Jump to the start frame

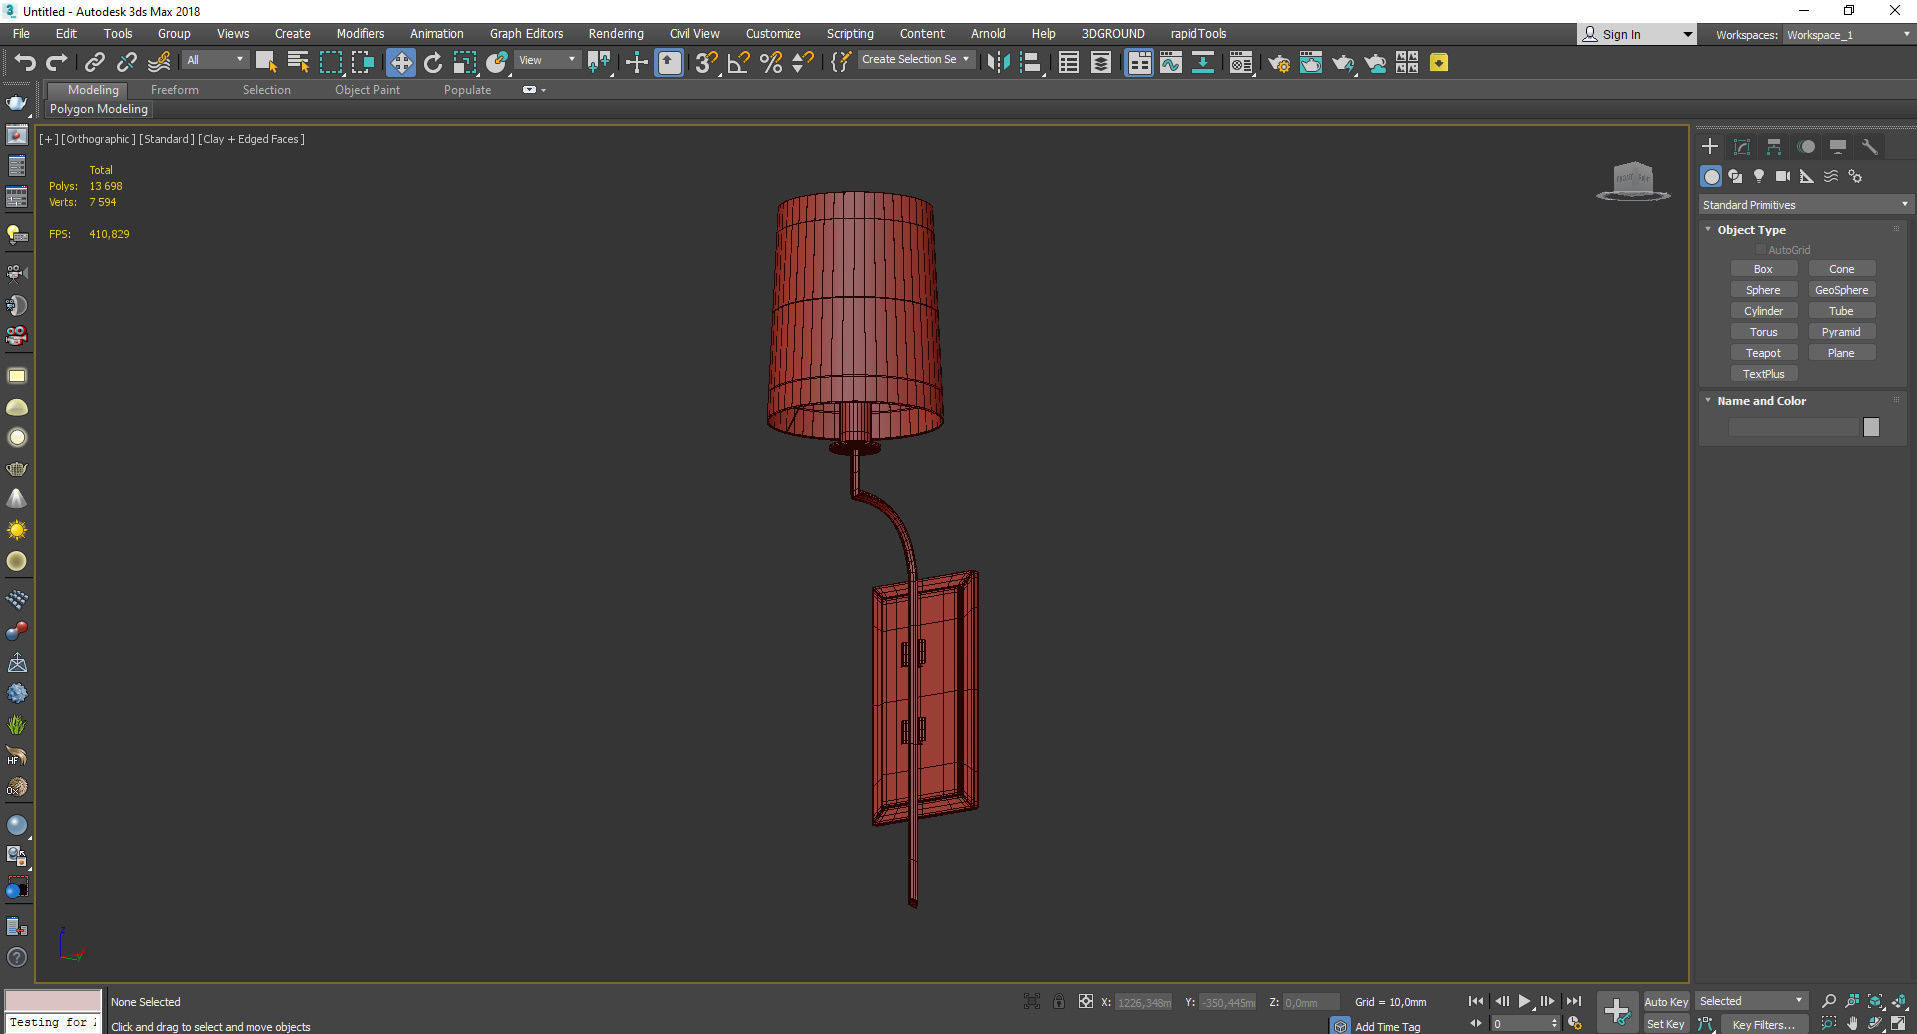click(1476, 1001)
